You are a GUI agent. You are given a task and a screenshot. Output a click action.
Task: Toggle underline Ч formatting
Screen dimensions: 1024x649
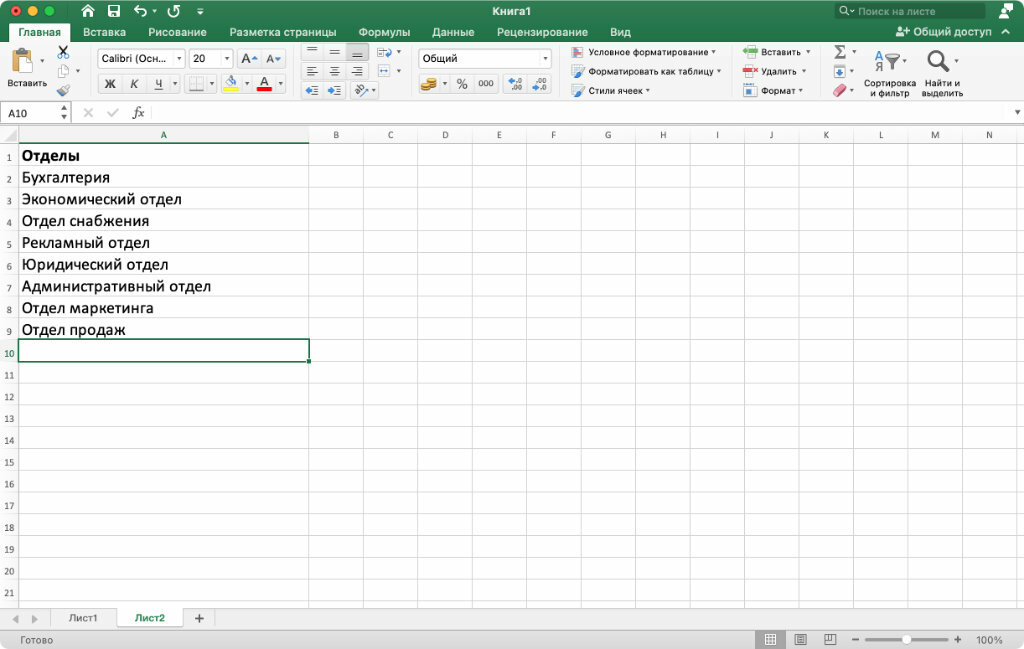pos(158,84)
